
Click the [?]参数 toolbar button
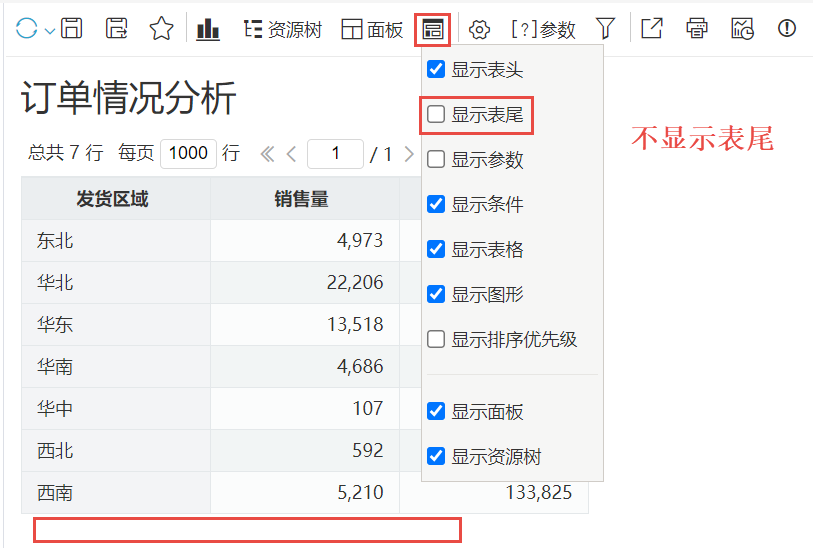(543, 30)
